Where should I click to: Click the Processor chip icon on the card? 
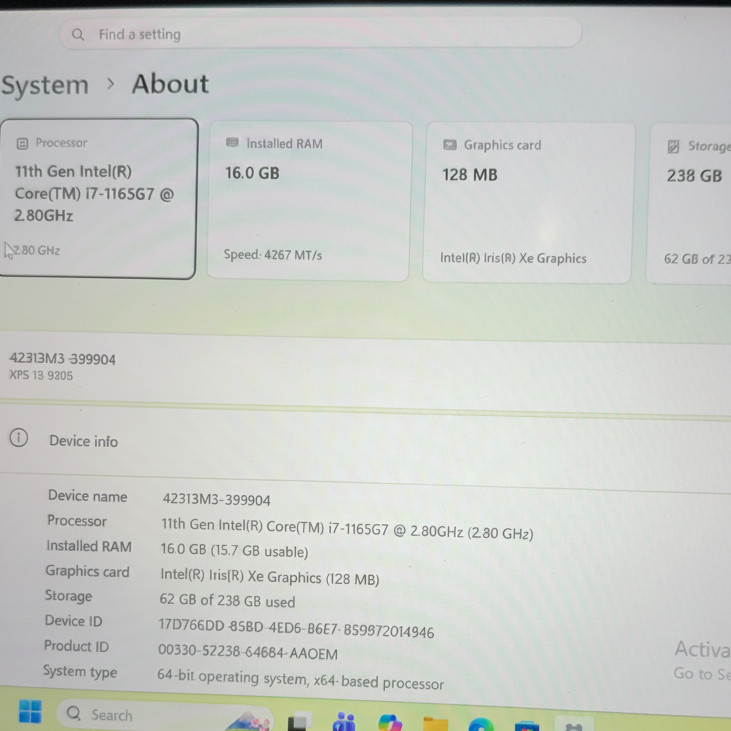22,143
